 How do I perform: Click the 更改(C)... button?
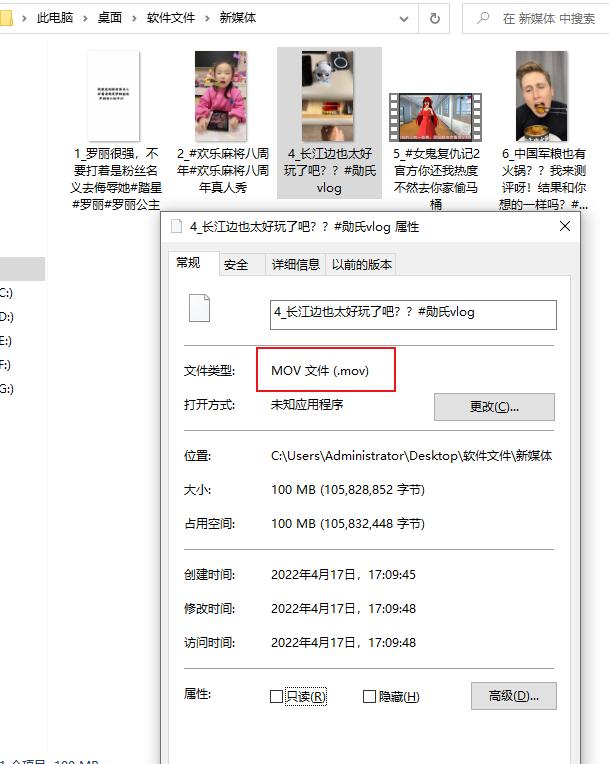(x=494, y=407)
